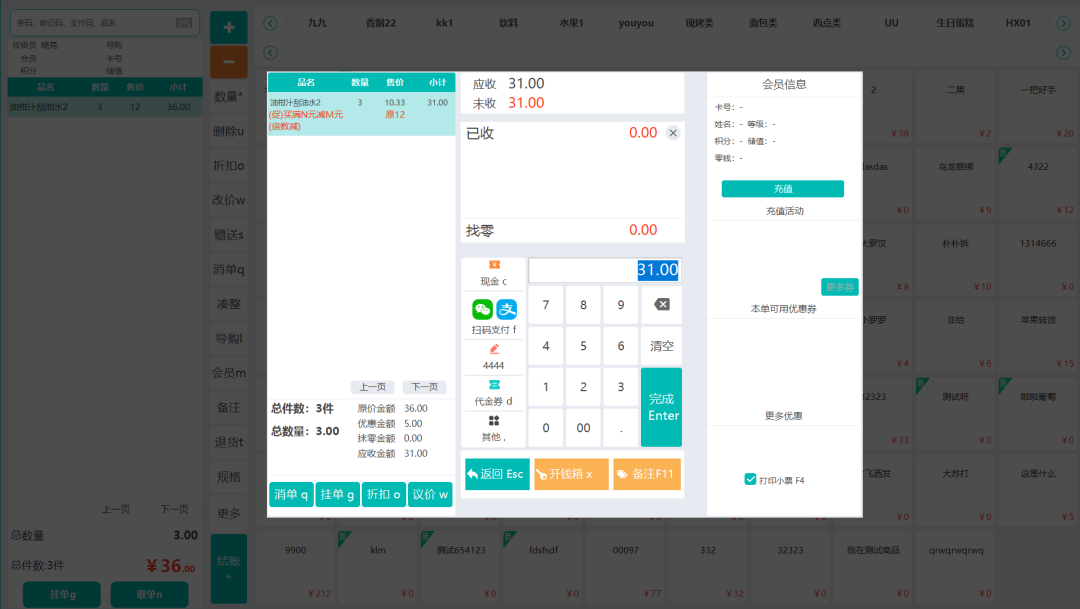1080x609 pixels.
Task: Open the cash drawer 开钱箱
Action: (x=570, y=474)
